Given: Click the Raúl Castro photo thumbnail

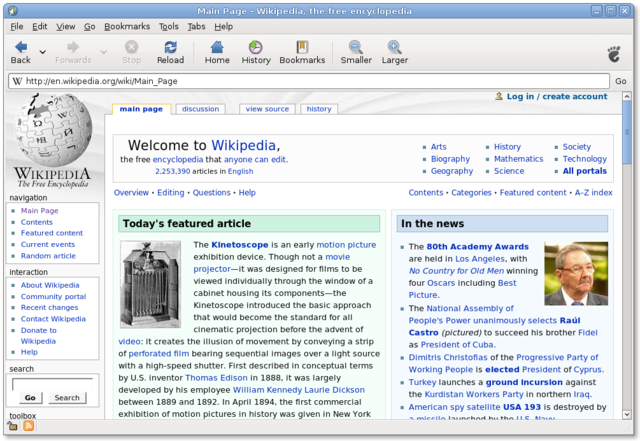Looking at the screenshot, I should [x=576, y=274].
